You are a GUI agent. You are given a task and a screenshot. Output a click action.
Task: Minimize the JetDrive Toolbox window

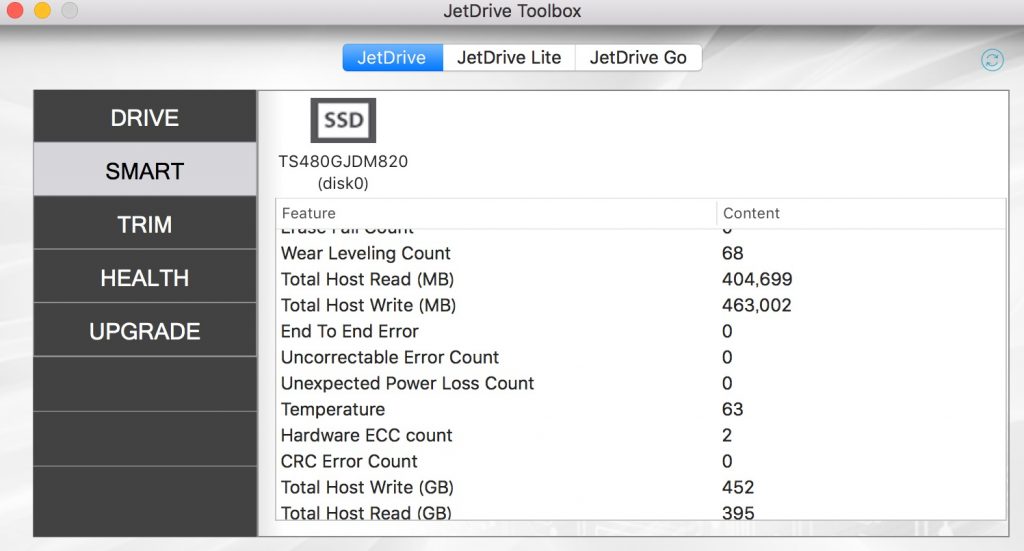42,10
